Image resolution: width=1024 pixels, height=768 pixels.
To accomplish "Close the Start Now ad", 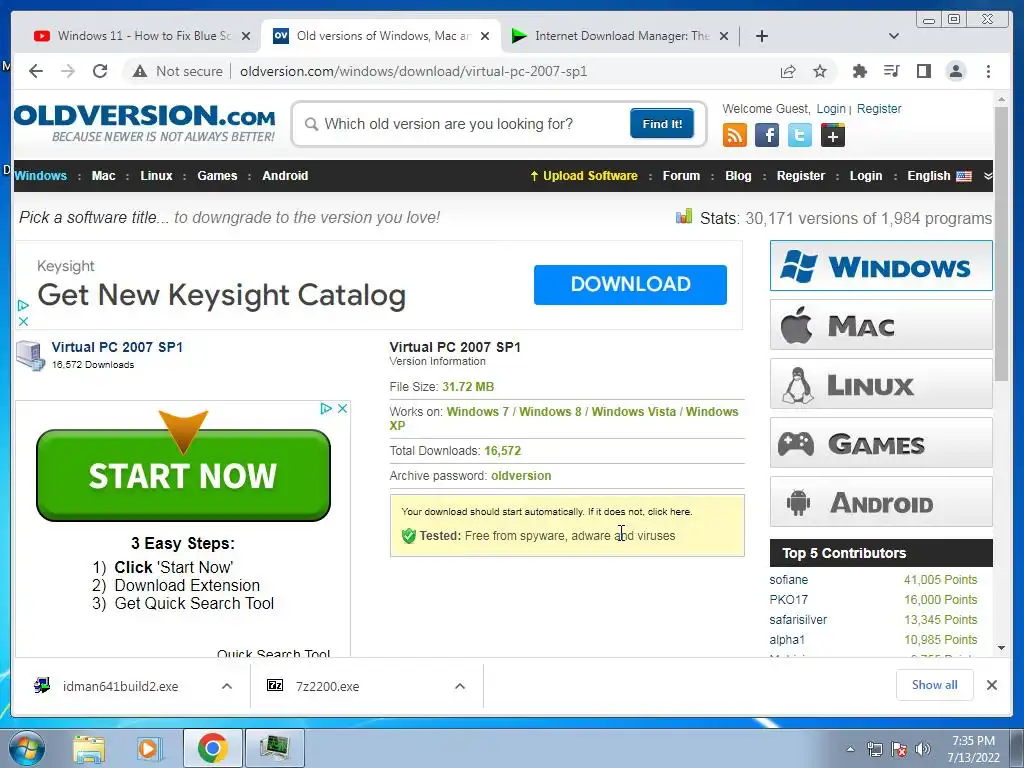I will (342, 408).
